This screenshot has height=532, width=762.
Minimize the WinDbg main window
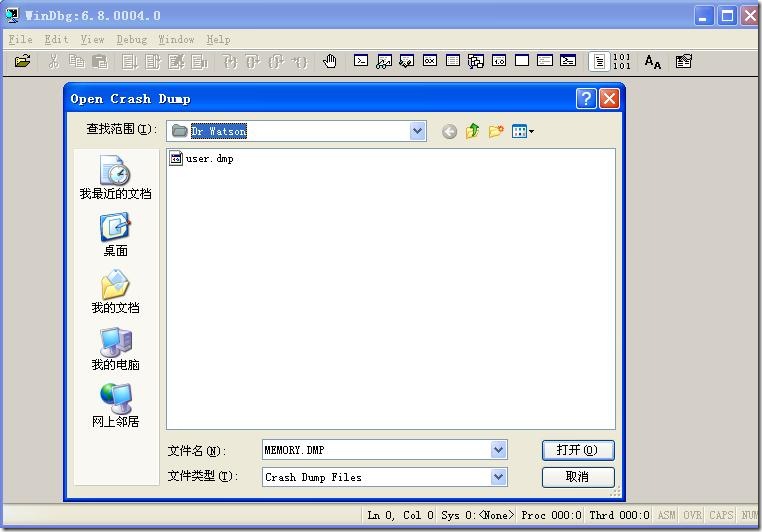[x=703, y=16]
